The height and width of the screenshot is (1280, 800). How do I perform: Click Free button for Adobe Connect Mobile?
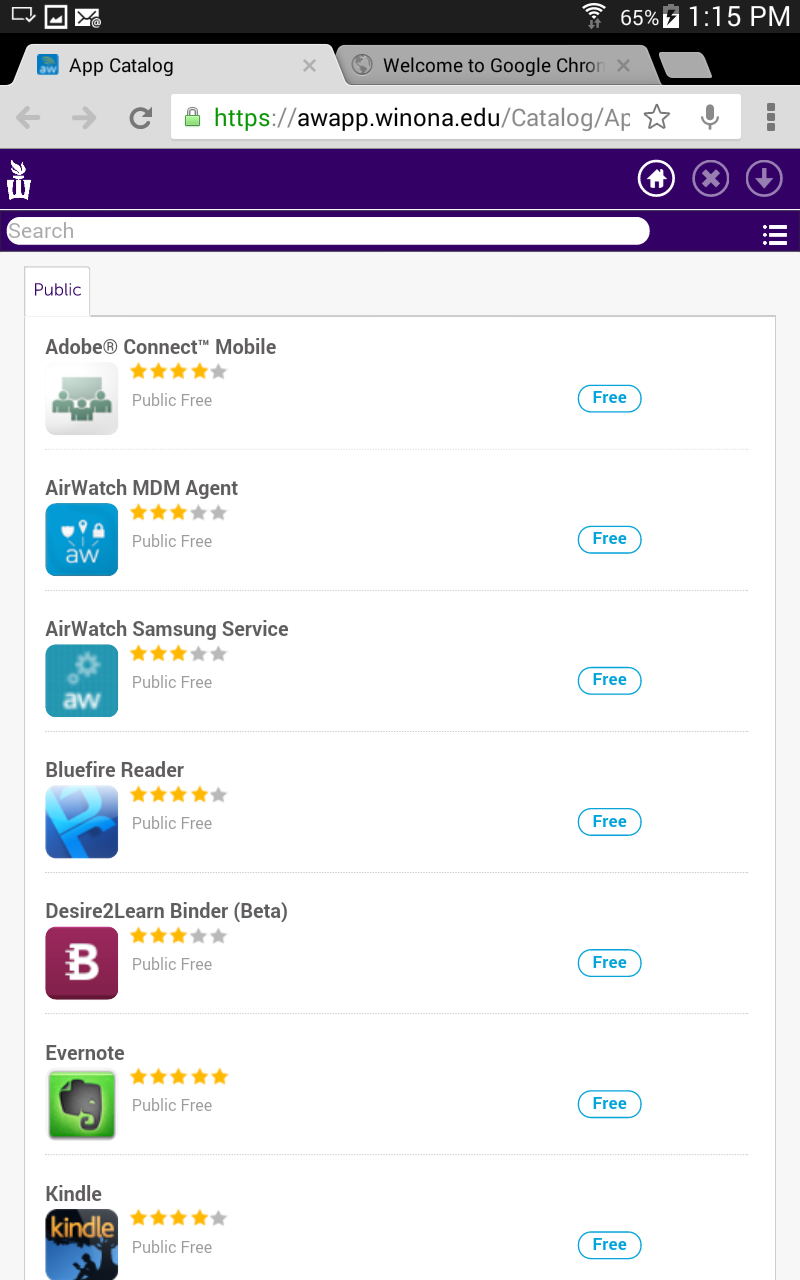tap(609, 398)
